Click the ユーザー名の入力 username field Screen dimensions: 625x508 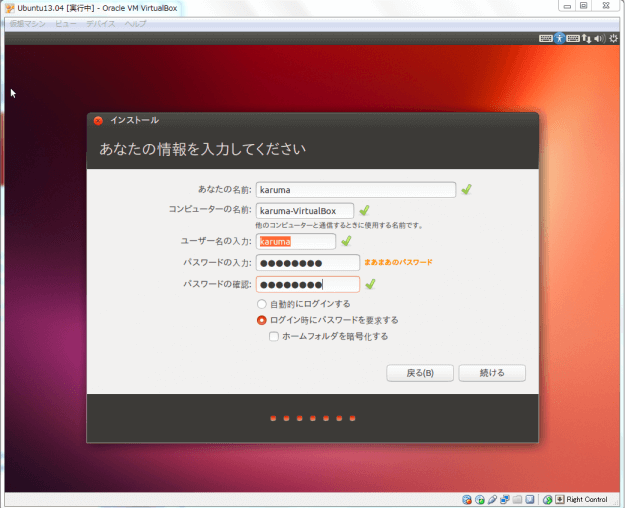296,242
